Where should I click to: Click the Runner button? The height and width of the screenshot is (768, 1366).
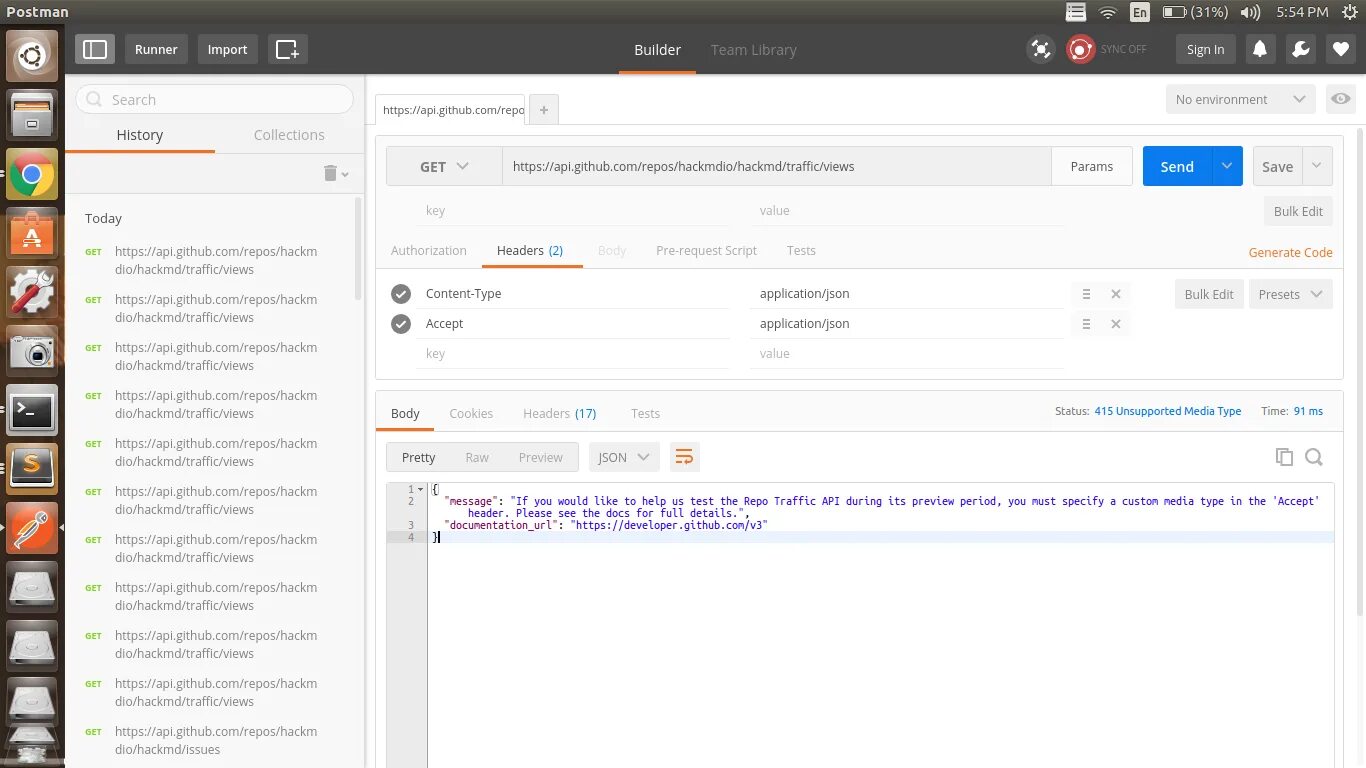coord(156,49)
